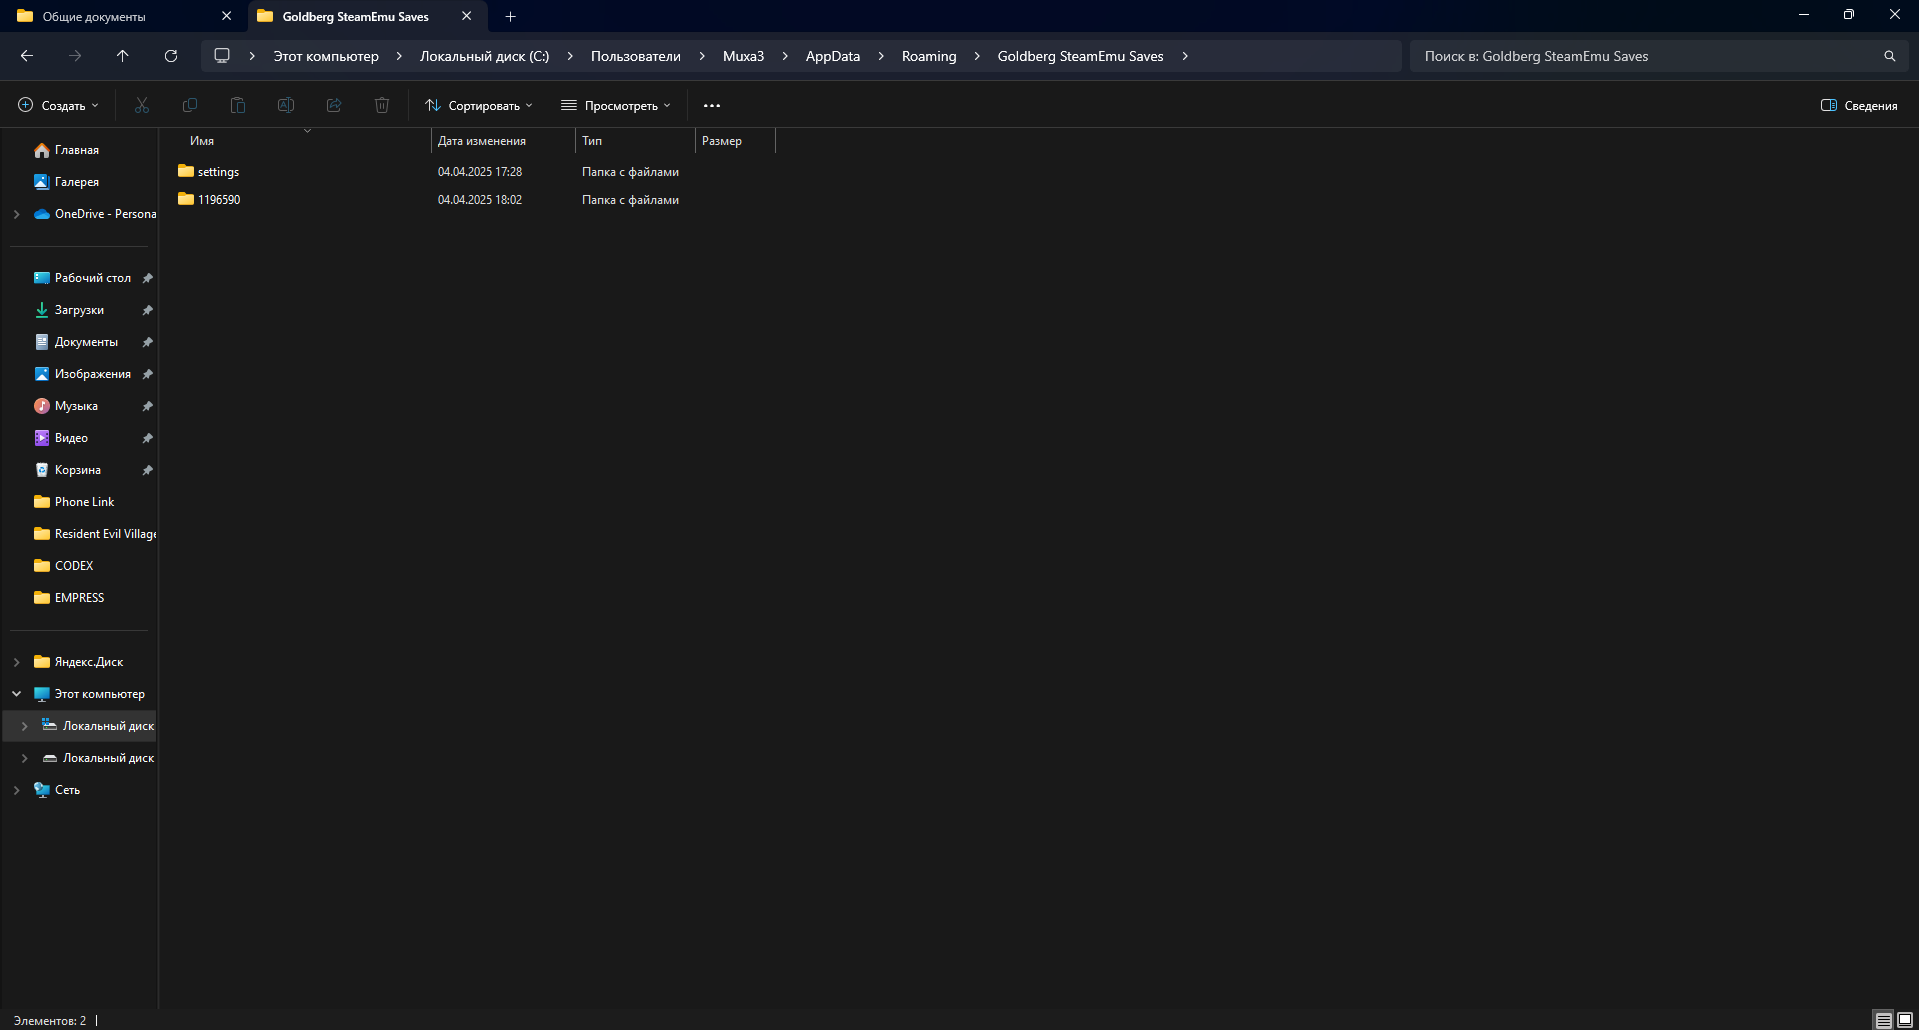Navigate up one folder level

[123, 56]
